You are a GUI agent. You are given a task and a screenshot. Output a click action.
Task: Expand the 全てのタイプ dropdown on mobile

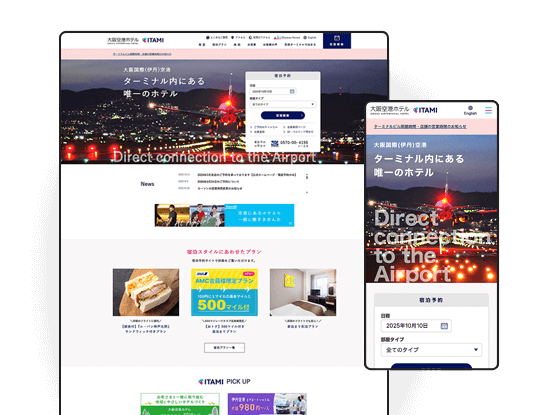coord(431,350)
